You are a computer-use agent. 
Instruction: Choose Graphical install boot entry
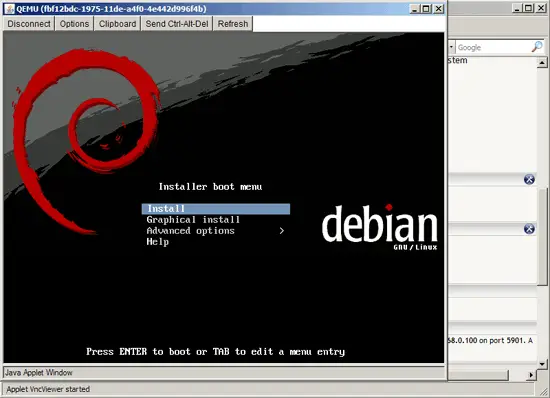pyautogui.click(x=193, y=220)
